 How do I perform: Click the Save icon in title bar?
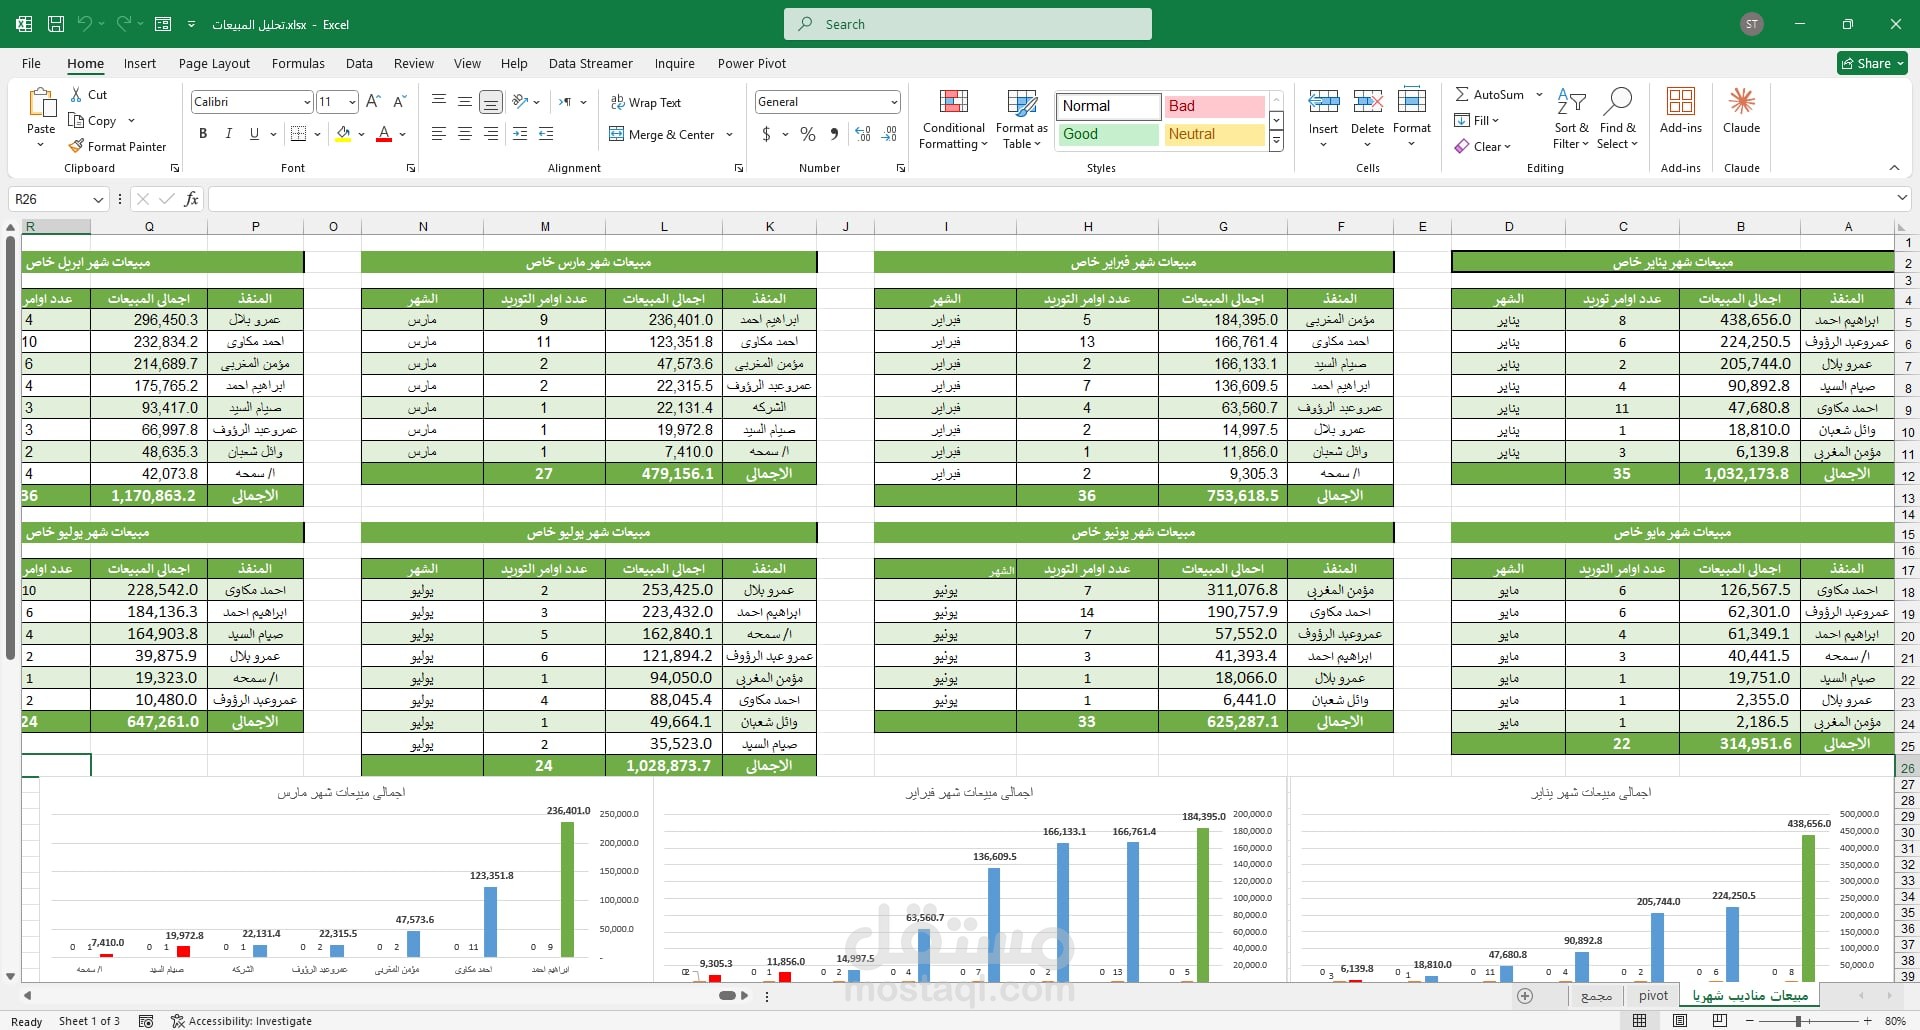(56, 24)
